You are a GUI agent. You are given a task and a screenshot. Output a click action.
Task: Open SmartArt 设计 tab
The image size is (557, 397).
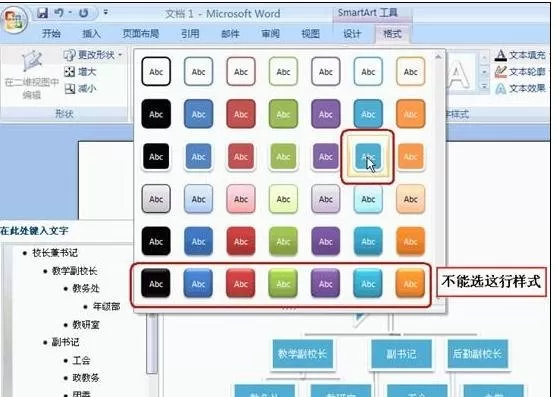pos(352,34)
